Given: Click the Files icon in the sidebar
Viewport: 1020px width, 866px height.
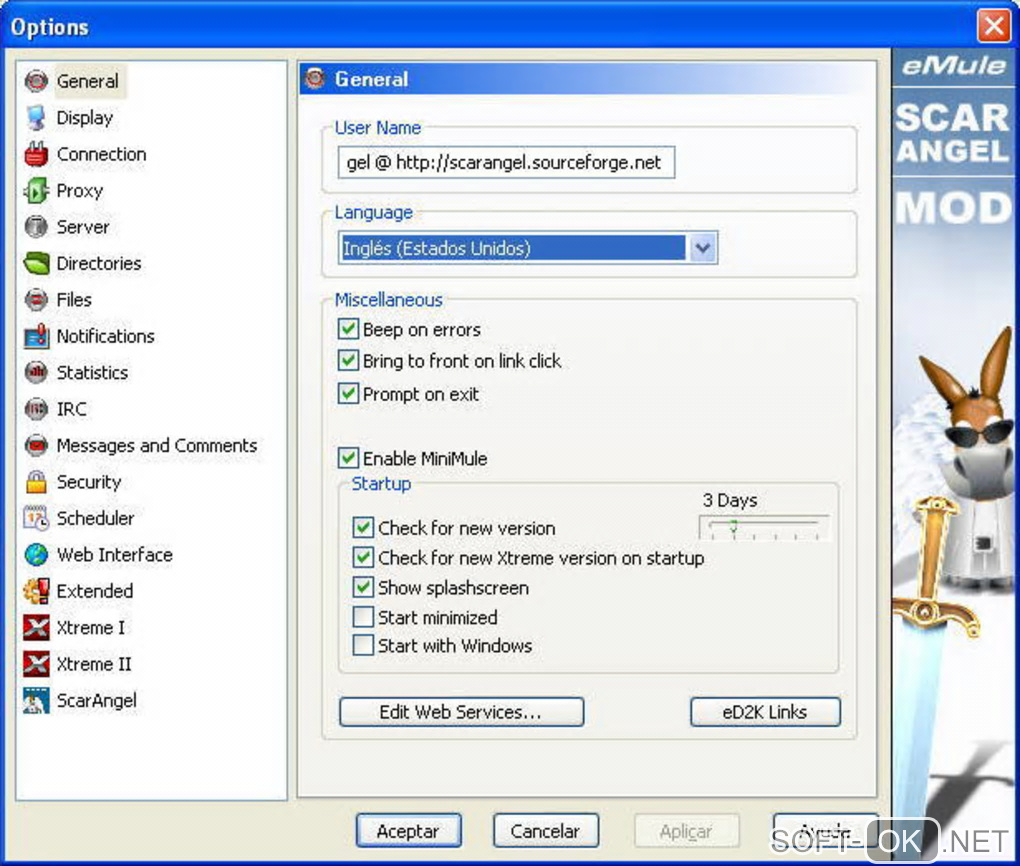Looking at the screenshot, I should [36, 300].
